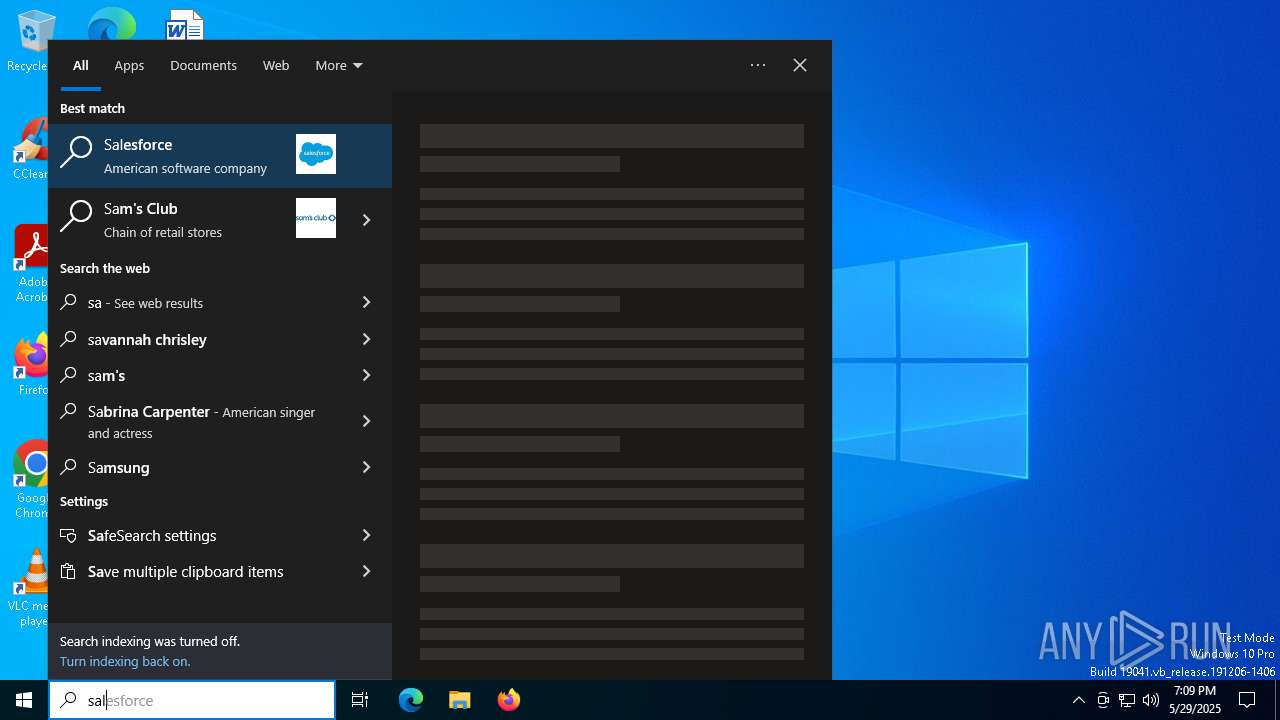1280x720 pixels.
Task: Select the Sabrina Carpenter web suggestion
Action: pos(195,421)
